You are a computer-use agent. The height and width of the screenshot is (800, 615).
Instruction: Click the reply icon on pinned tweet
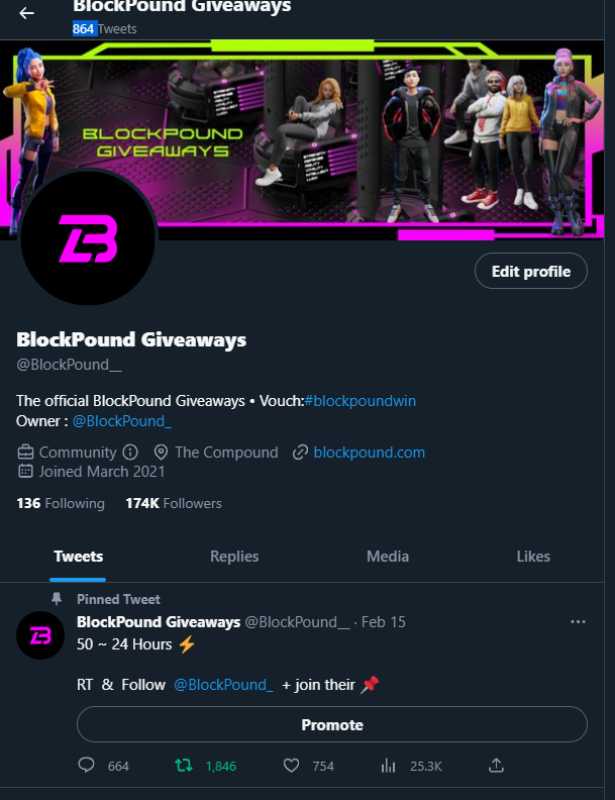tap(86, 765)
